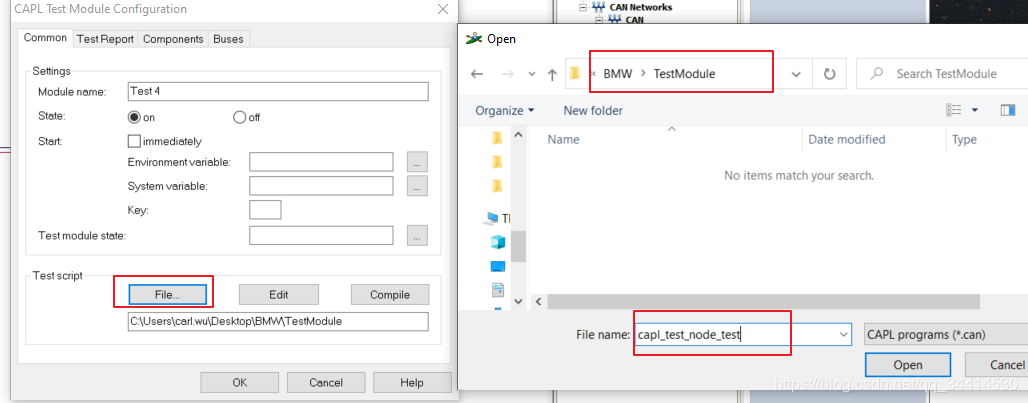Open the Organize menu
Image resolution: width=1028 pixels, height=403 pixels.
click(504, 111)
